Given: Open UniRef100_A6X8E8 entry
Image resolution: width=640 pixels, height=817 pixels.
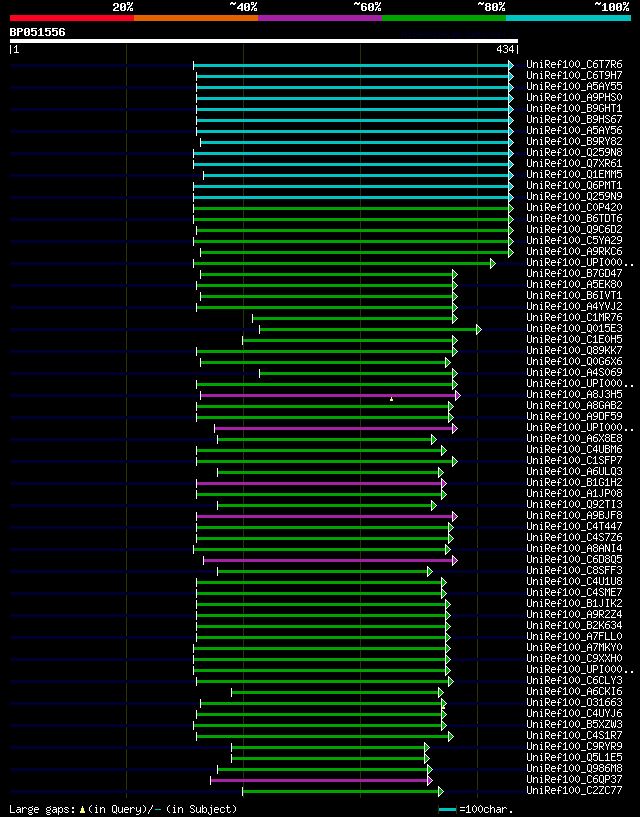Looking at the screenshot, I should 574,439.
